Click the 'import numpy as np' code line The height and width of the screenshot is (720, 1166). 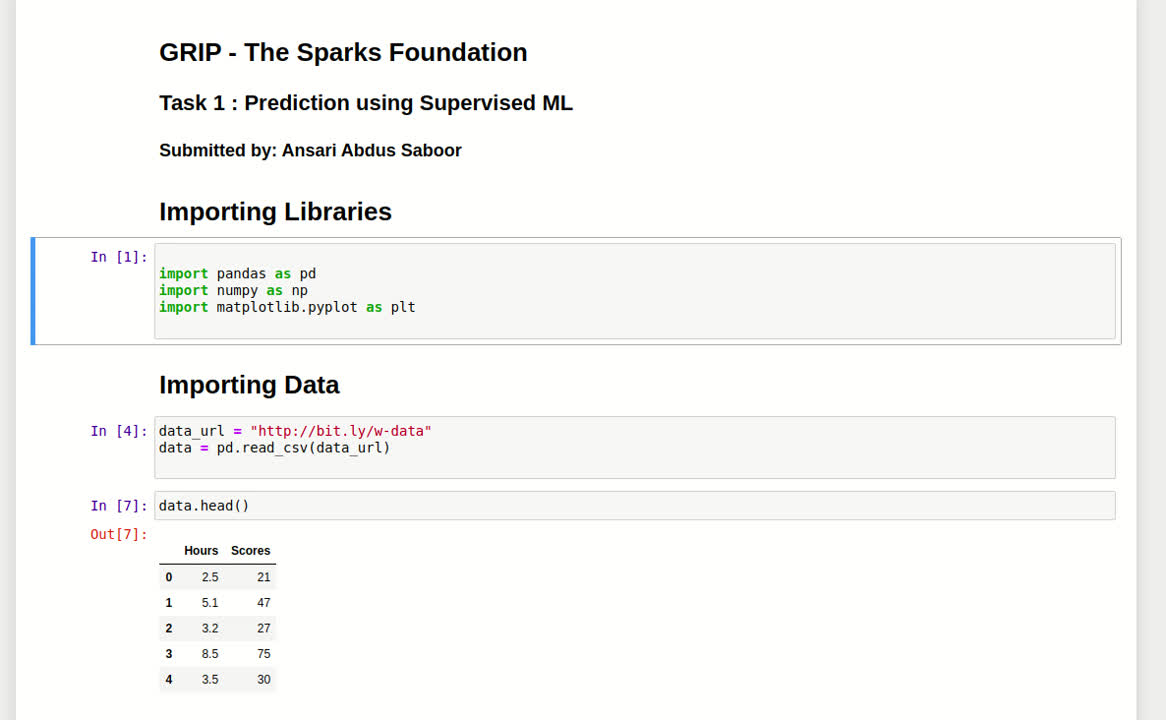(233, 291)
